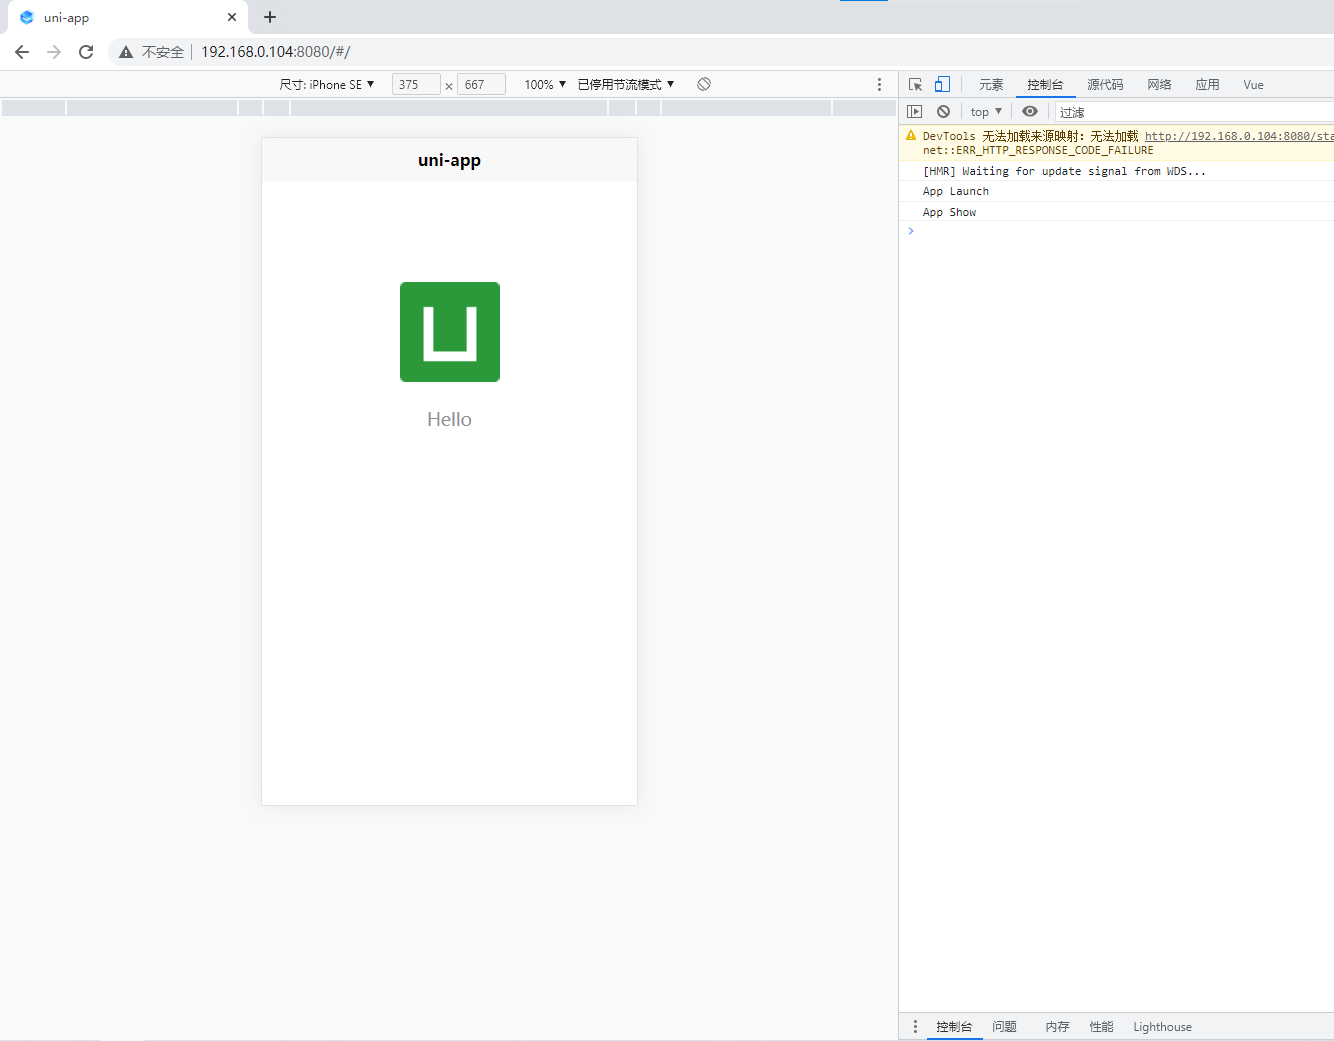Open the top context dropdown
This screenshot has width=1334, height=1041.
tap(986, 112)
